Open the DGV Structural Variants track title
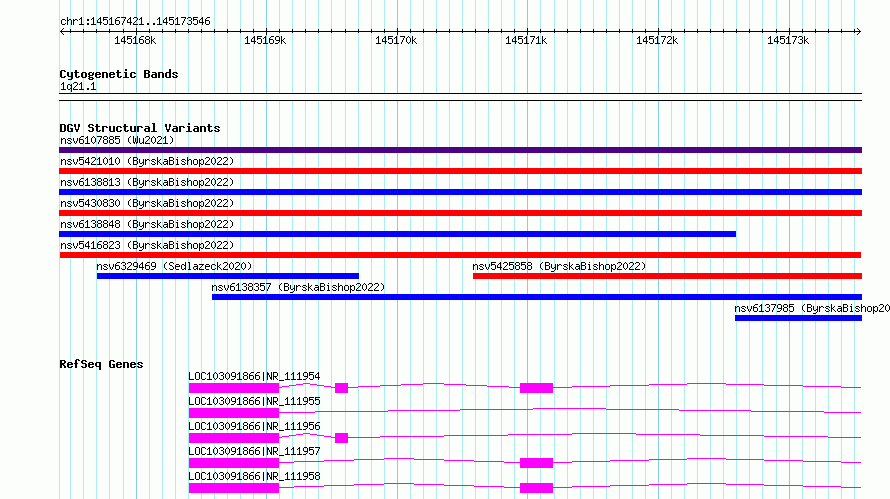Screen dimensions: 890x499 click(140, 128)
